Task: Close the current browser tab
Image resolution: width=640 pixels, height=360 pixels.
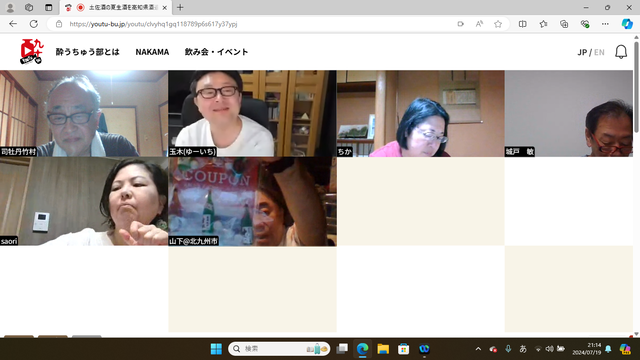Action: [x=164, y=8]
